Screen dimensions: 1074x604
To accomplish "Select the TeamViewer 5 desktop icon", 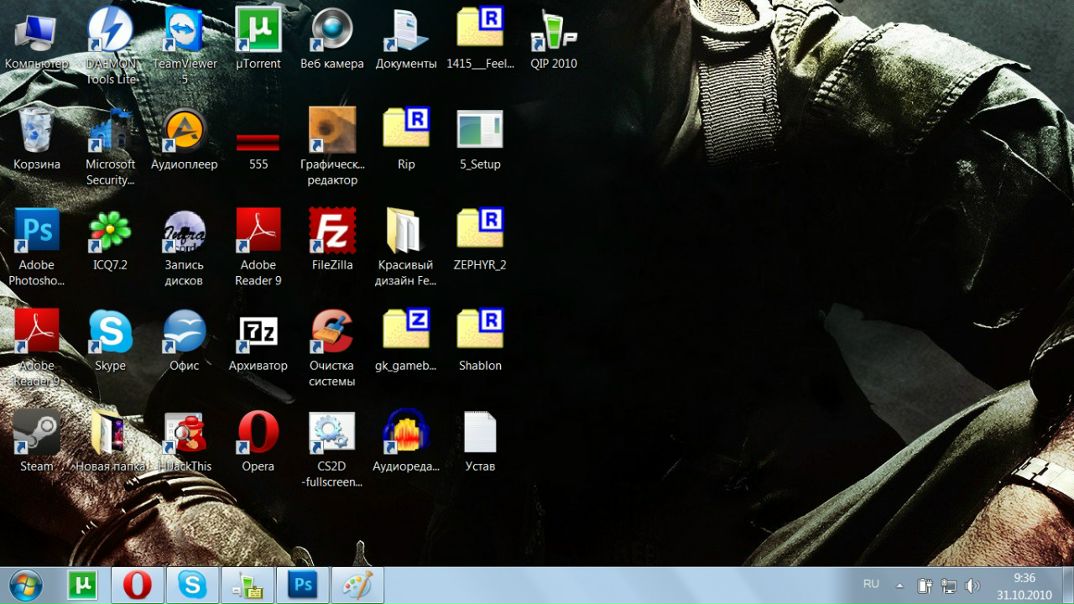I will coord(184,31).
